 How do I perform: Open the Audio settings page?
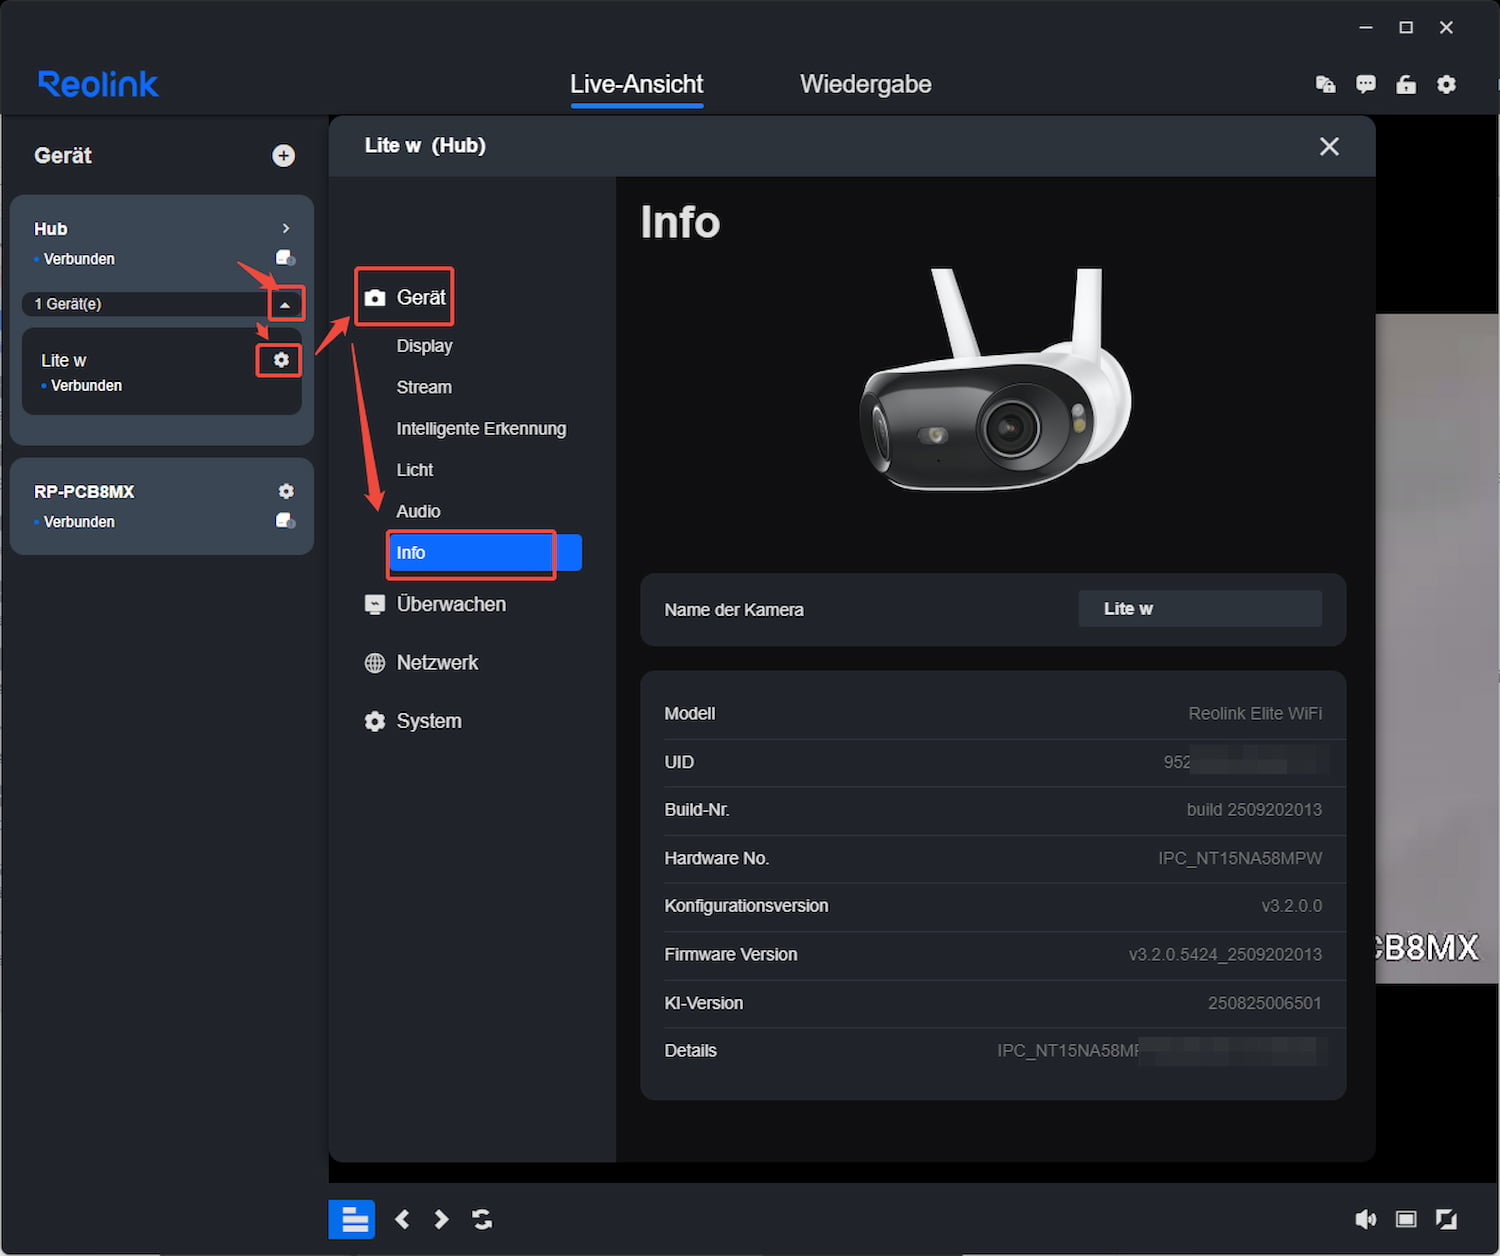point(418,511)
